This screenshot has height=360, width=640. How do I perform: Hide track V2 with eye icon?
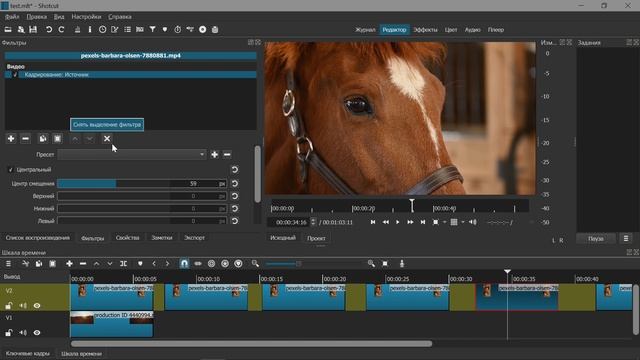tap(37, 306)
